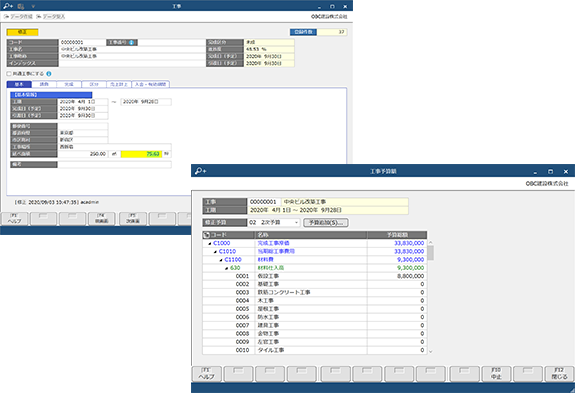Screen dimensions: 575x393
Task: Select row 0010 タイル工事
Action: 315,350
